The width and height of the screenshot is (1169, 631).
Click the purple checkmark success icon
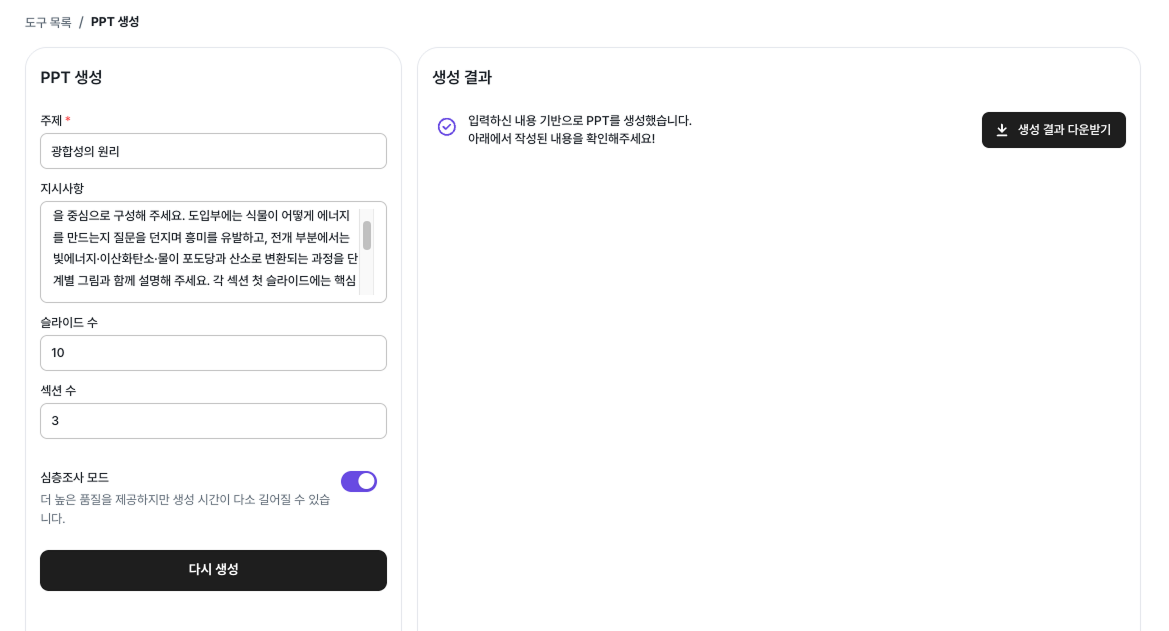click(446, 127)
